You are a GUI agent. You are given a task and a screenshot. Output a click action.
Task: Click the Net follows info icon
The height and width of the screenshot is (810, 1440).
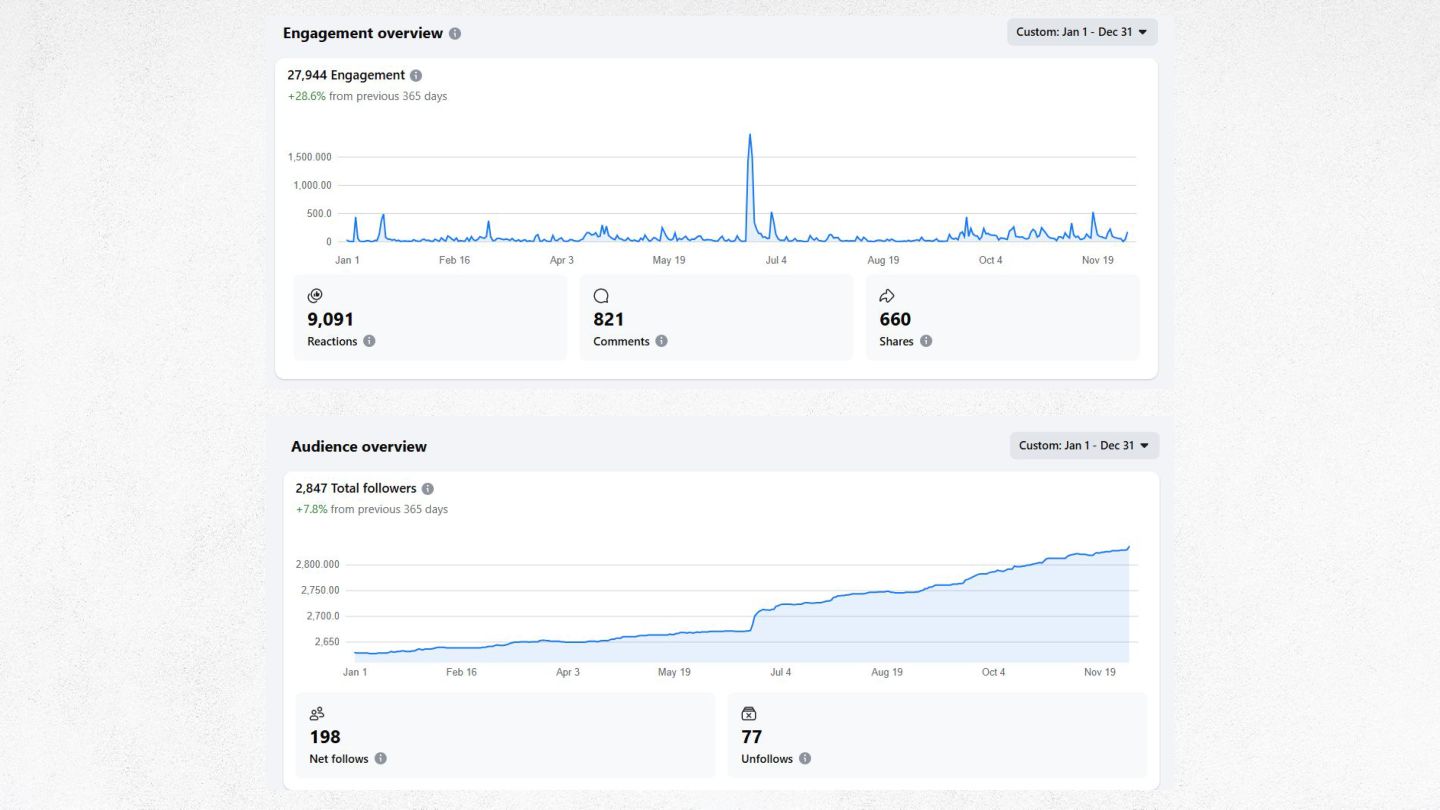pyautogui.click(x=380, y=759)
